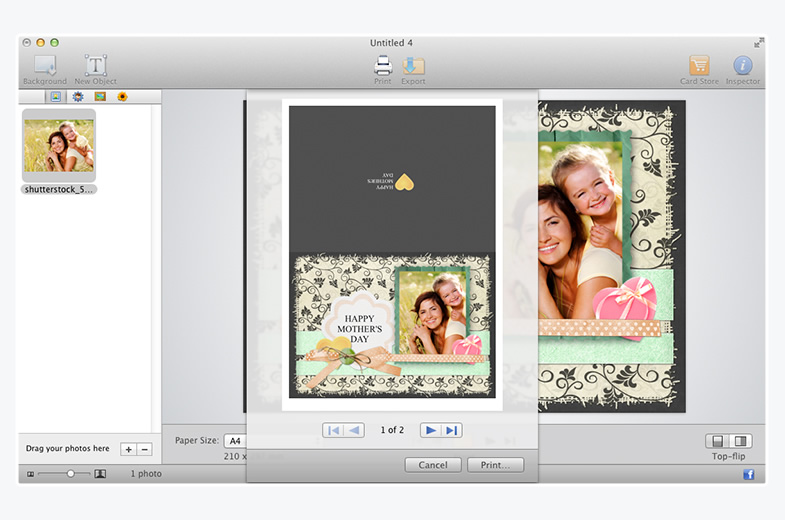
Task: Adjust the thumbnail size slider
Action: coord(71,474)
